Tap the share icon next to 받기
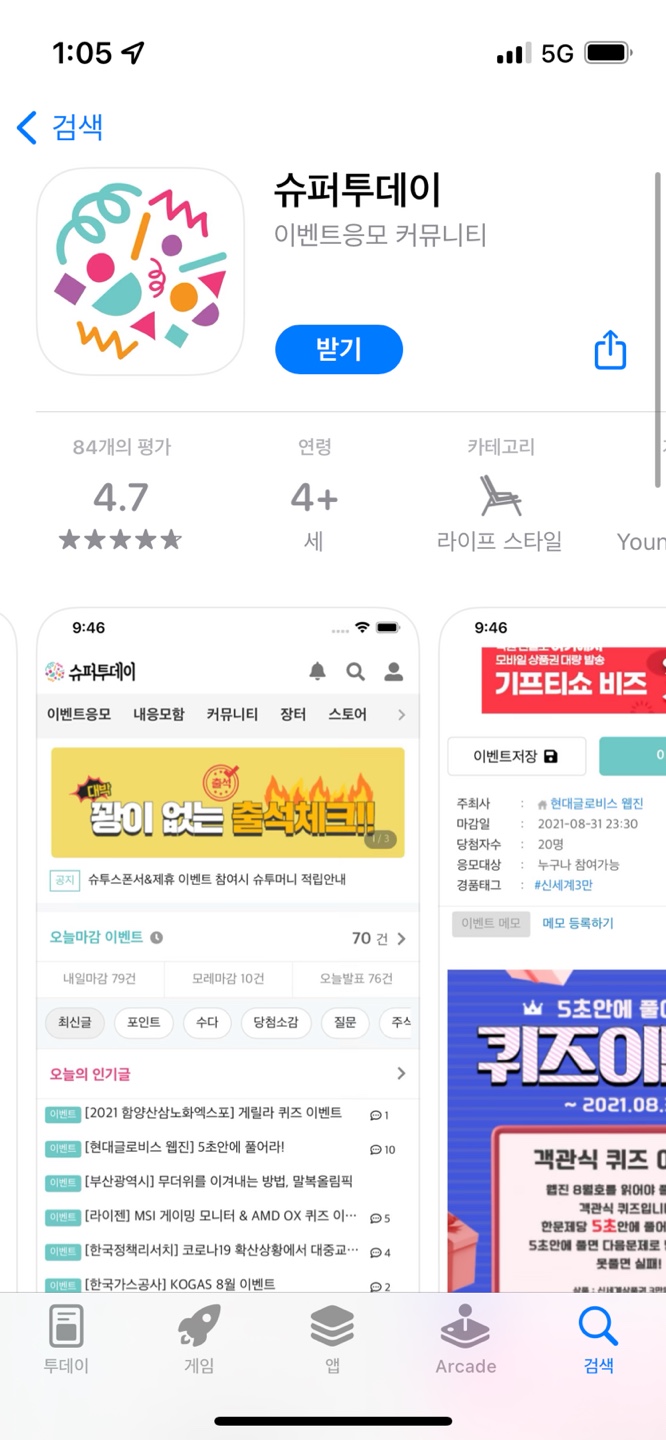The height and width of the screenshot is (1440, 666). [x=610, y=350]
